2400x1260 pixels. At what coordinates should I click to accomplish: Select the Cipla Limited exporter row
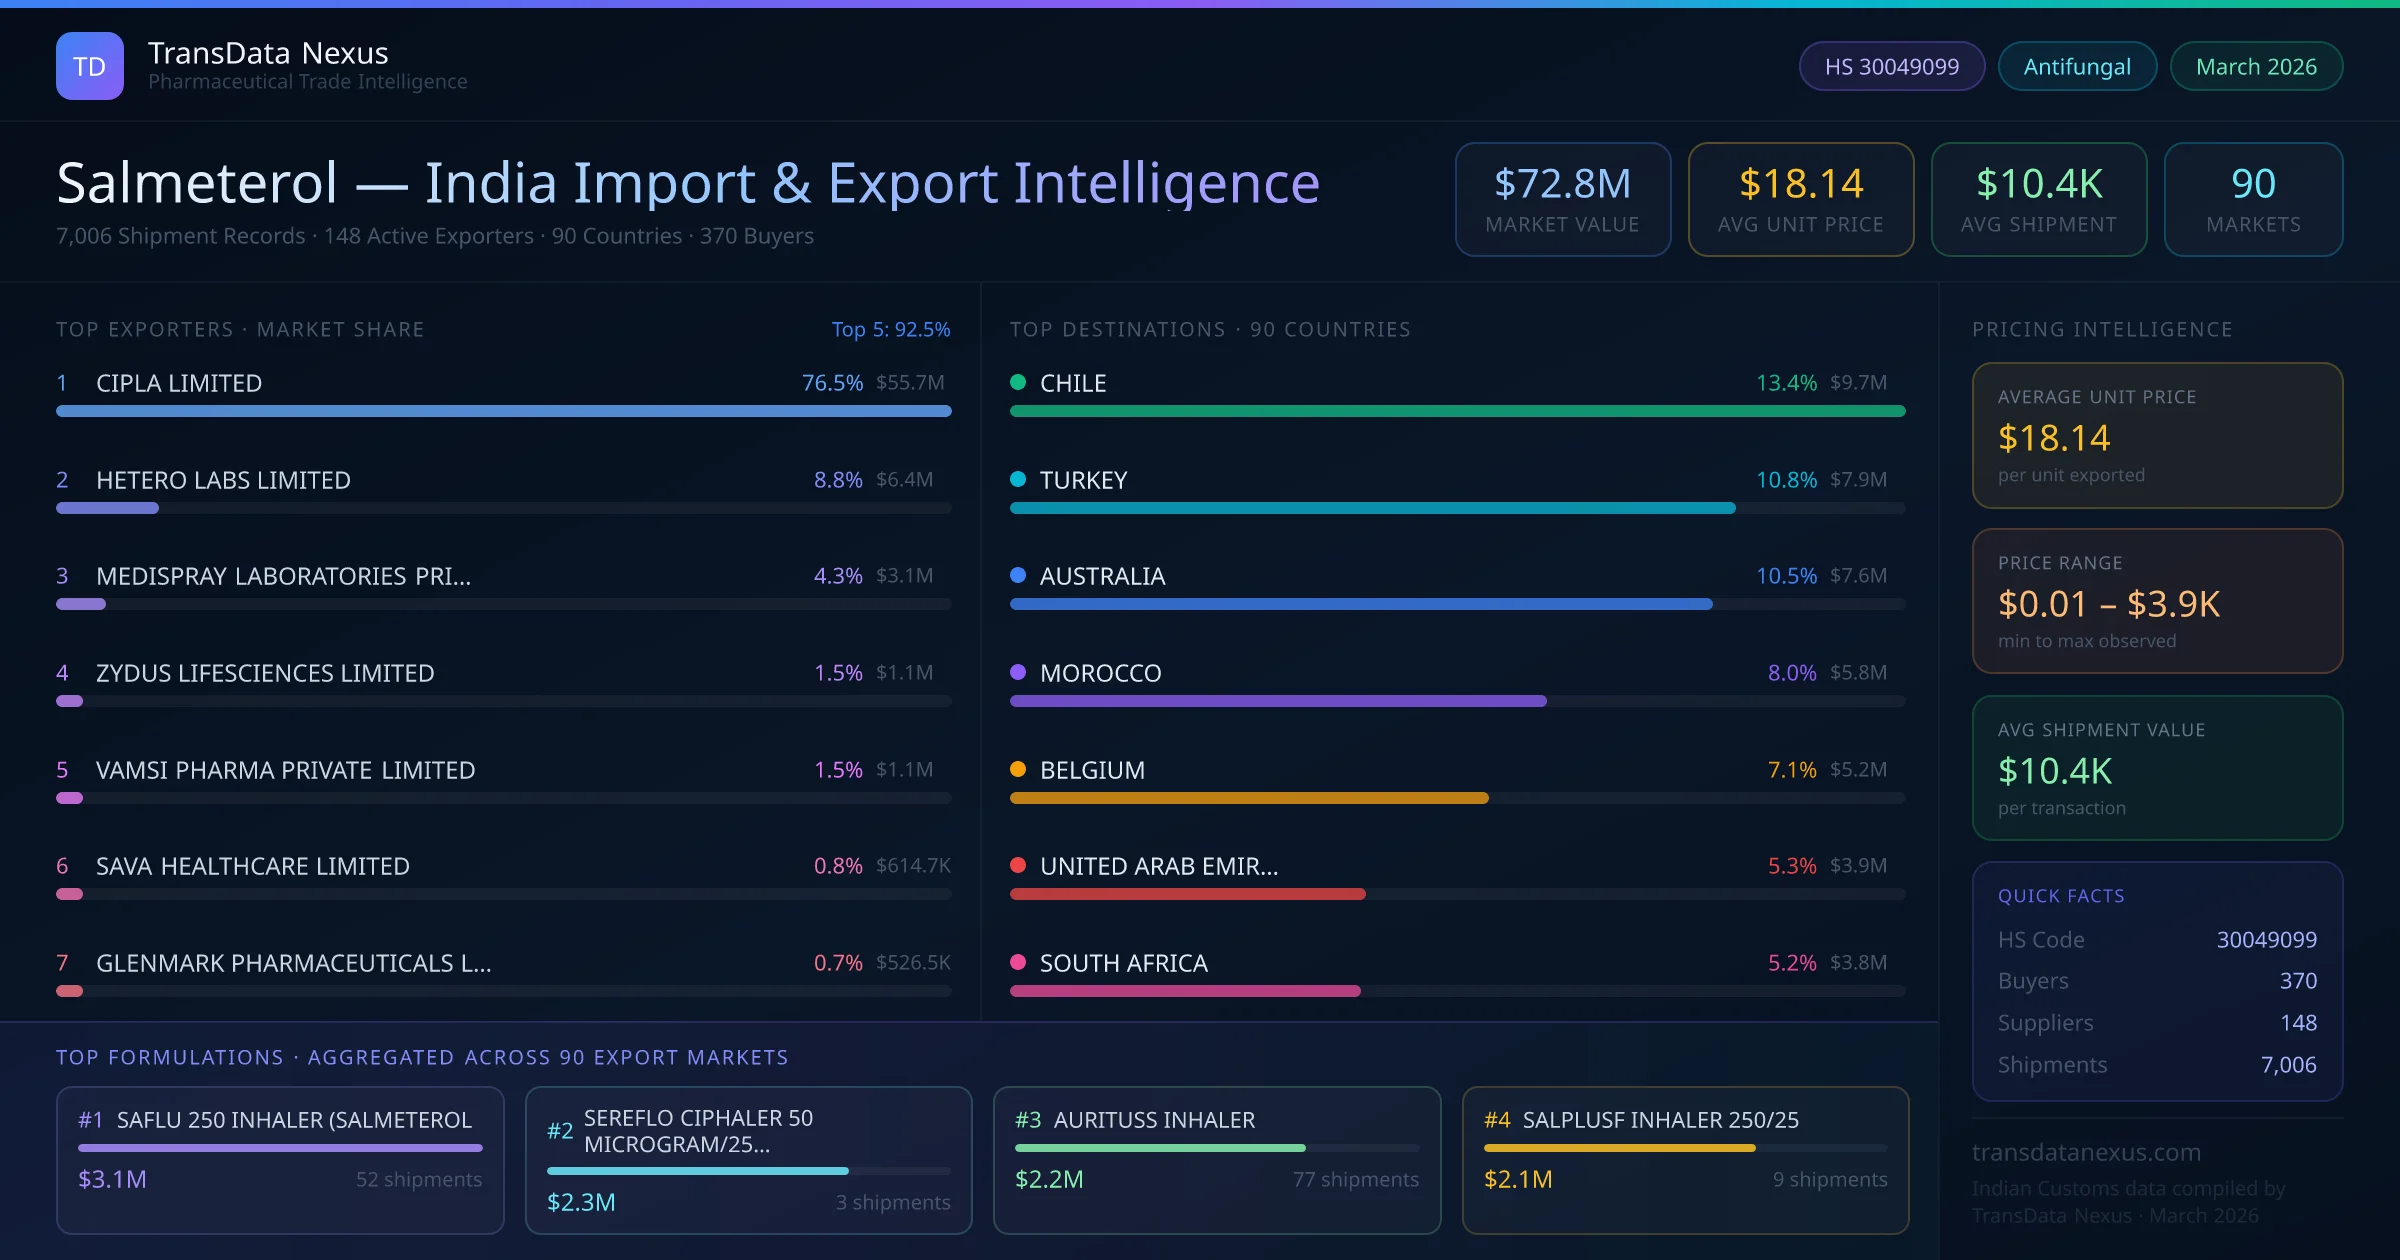(179, 383)
